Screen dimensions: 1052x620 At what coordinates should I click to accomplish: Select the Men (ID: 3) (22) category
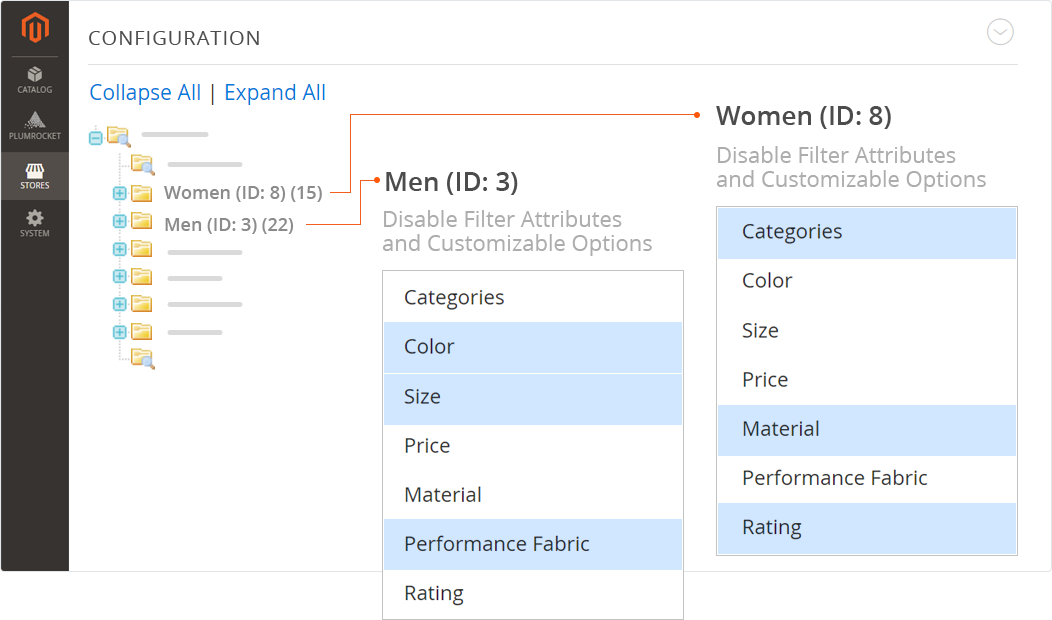(229, 225)
